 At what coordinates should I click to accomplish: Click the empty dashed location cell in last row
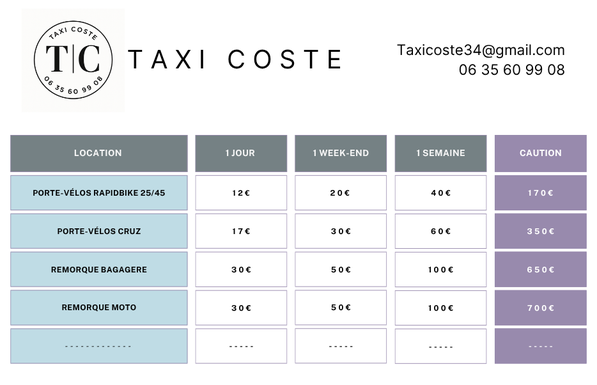(99, 346)
